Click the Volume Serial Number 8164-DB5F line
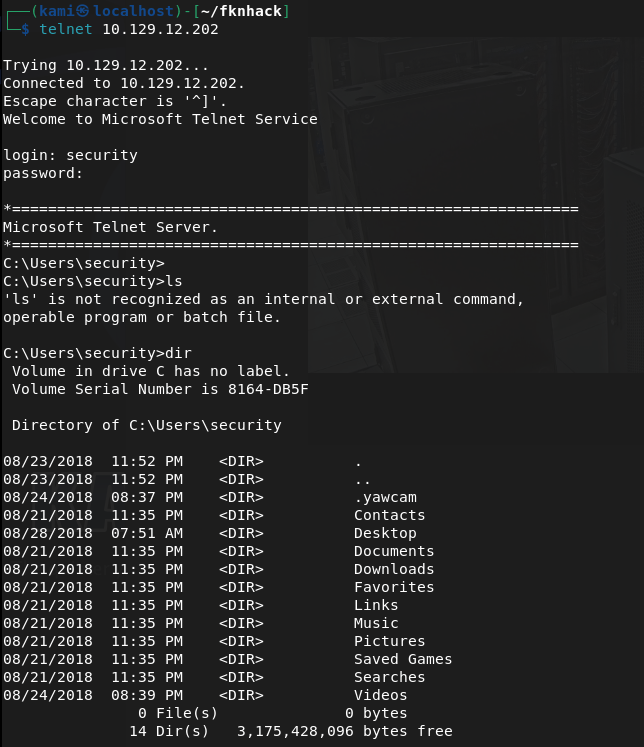The image size is (644, 747). [x=160, y=389]
